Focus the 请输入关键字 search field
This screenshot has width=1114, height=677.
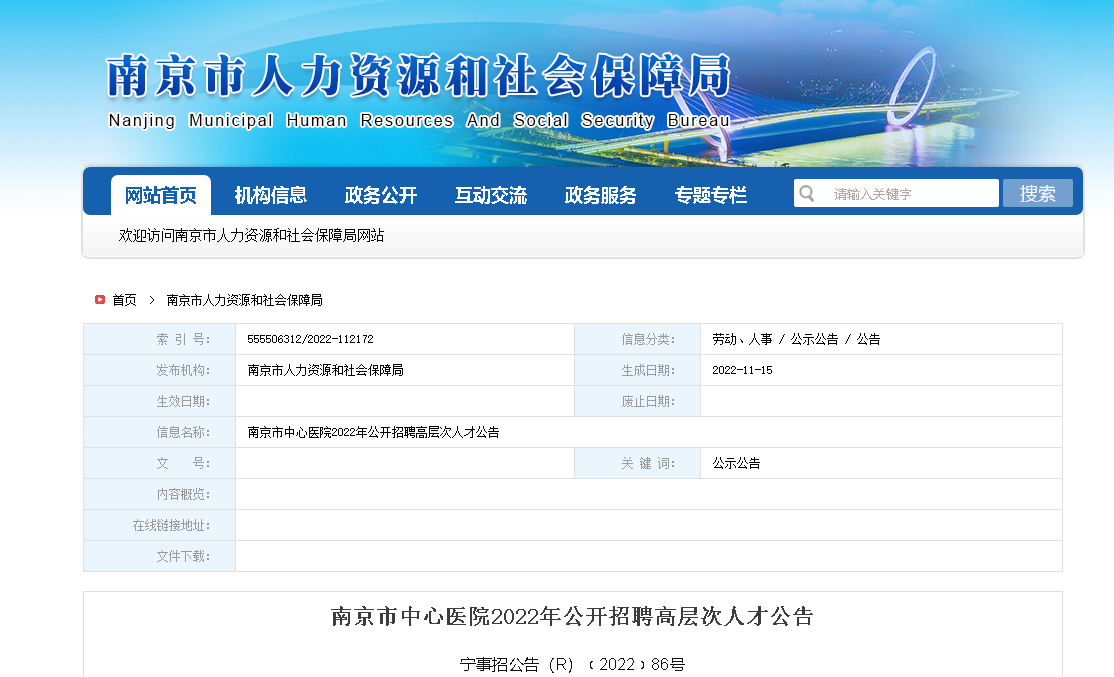(x=910, y=194)
